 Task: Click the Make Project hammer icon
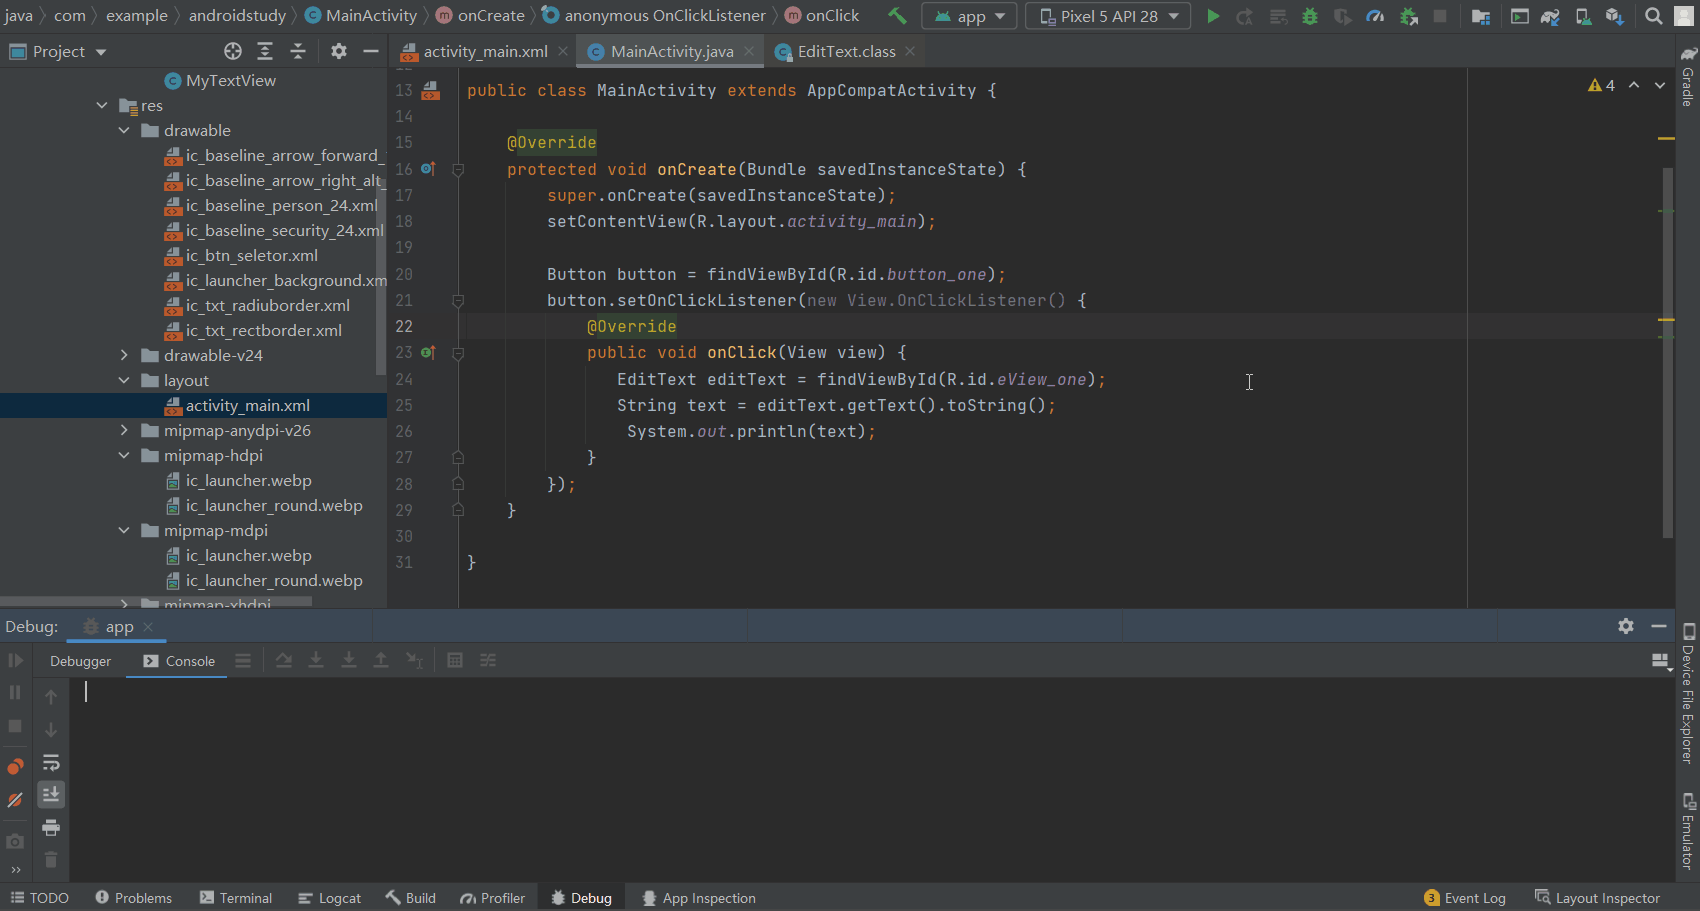[x=897, y=16]
